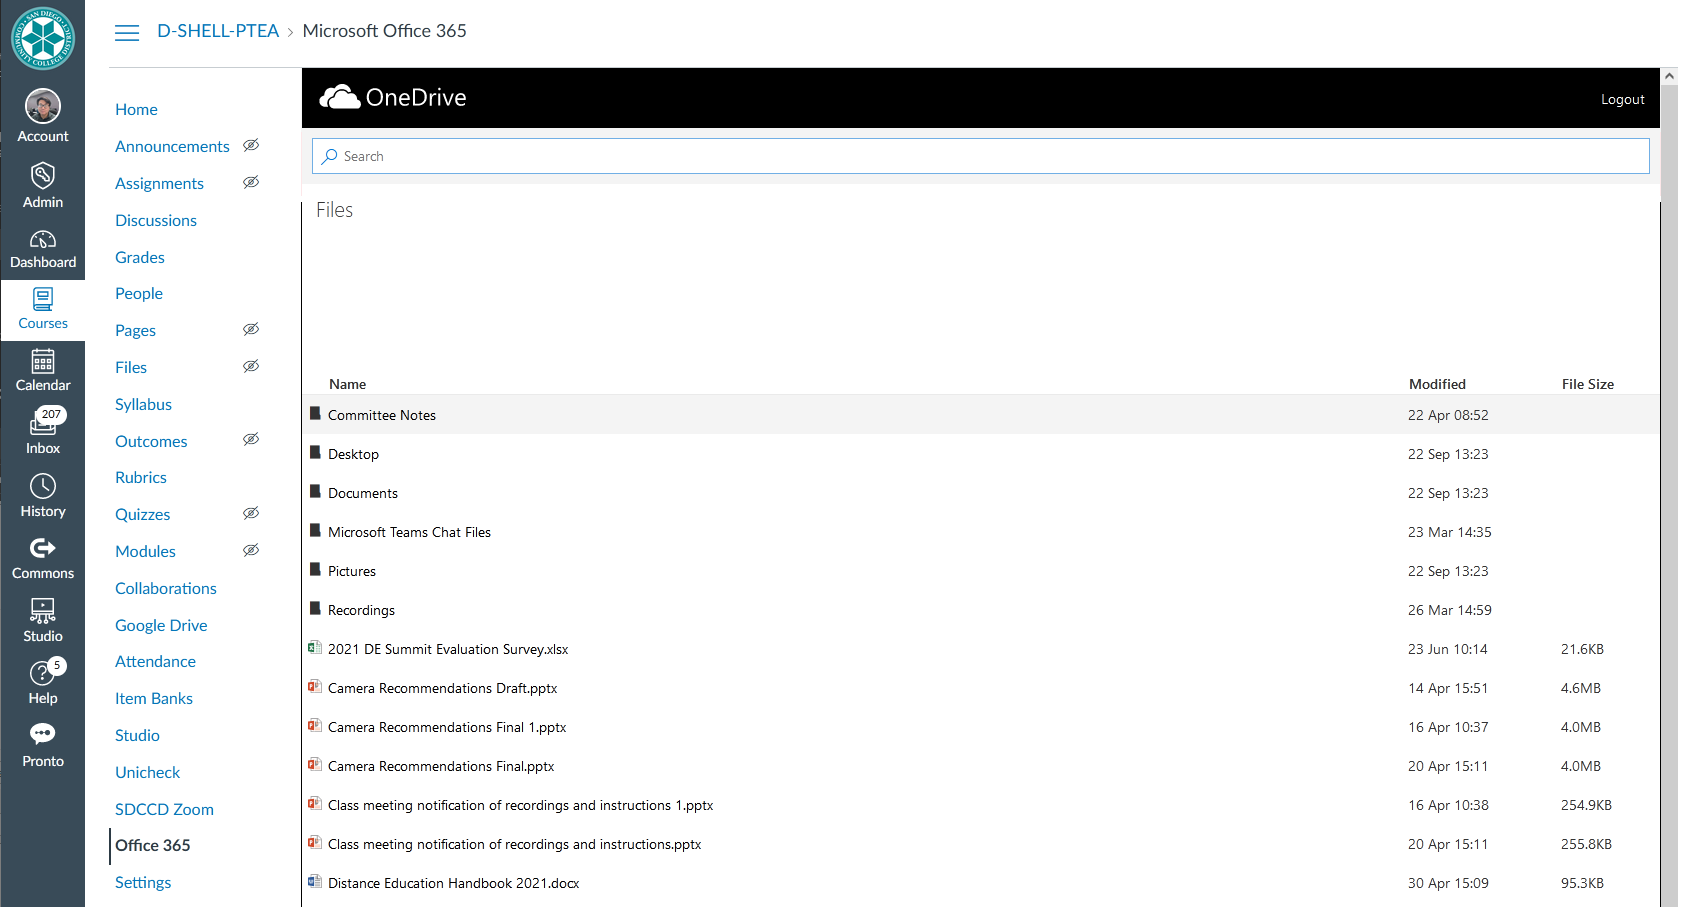
Task: Click the Logout link in OneDrive
Action: tap(1622, 99)
